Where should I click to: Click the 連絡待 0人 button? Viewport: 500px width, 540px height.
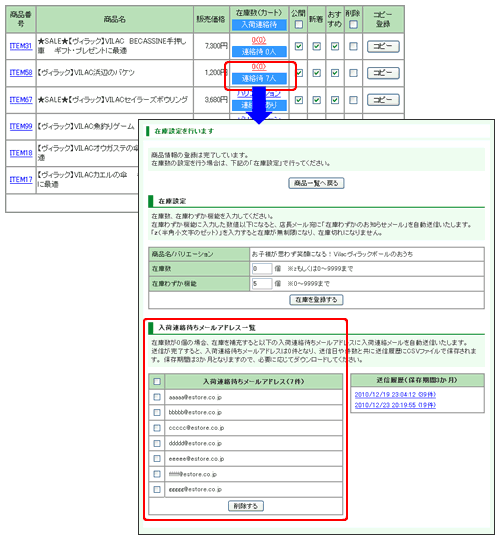pos(259,52)
